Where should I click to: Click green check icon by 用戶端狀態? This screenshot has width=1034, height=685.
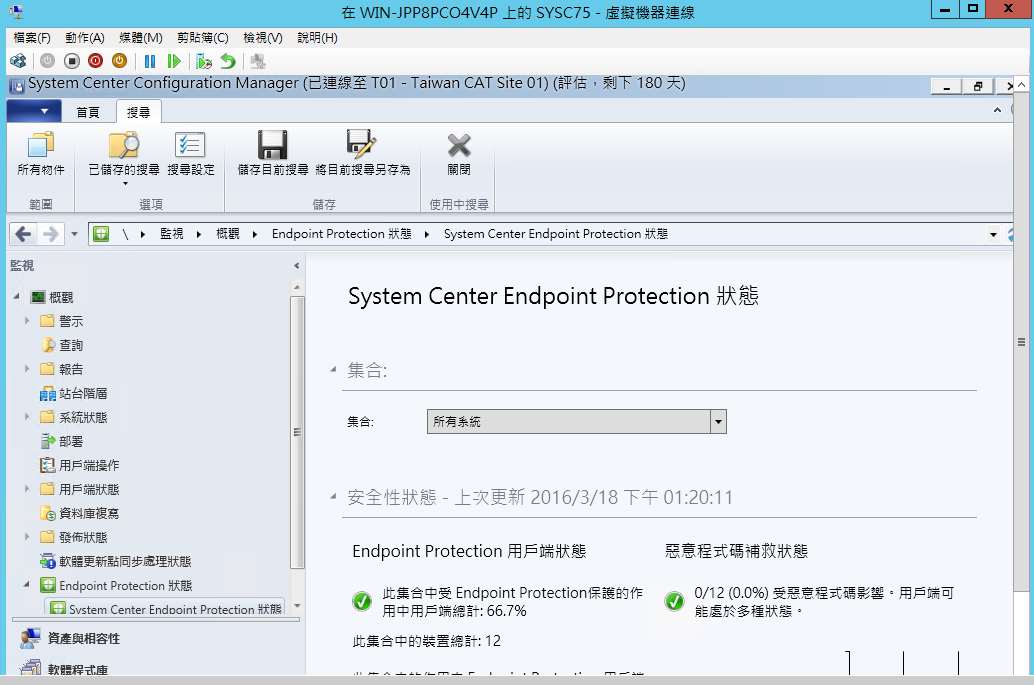[362, 601]
